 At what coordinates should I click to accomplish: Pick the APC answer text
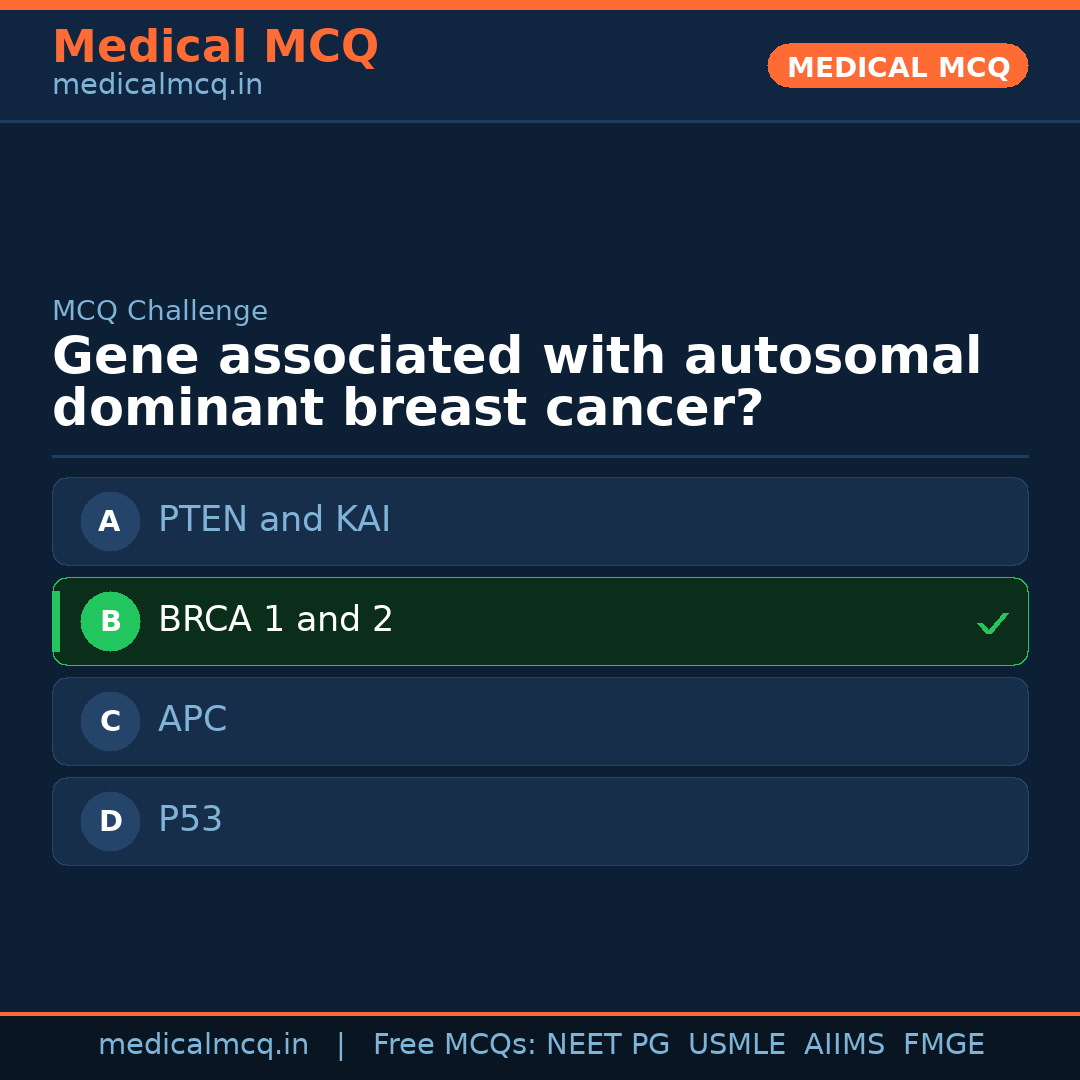(x=192, y=720)
